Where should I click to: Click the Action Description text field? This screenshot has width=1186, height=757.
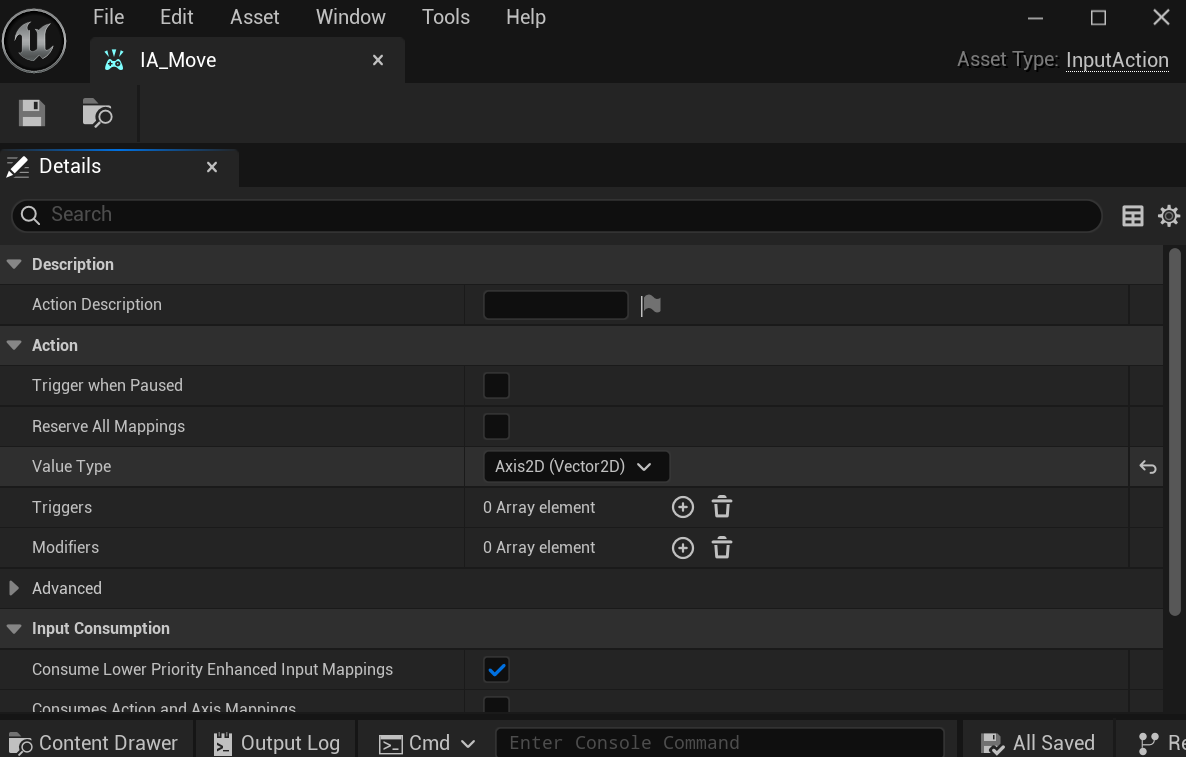pos(555,305)
